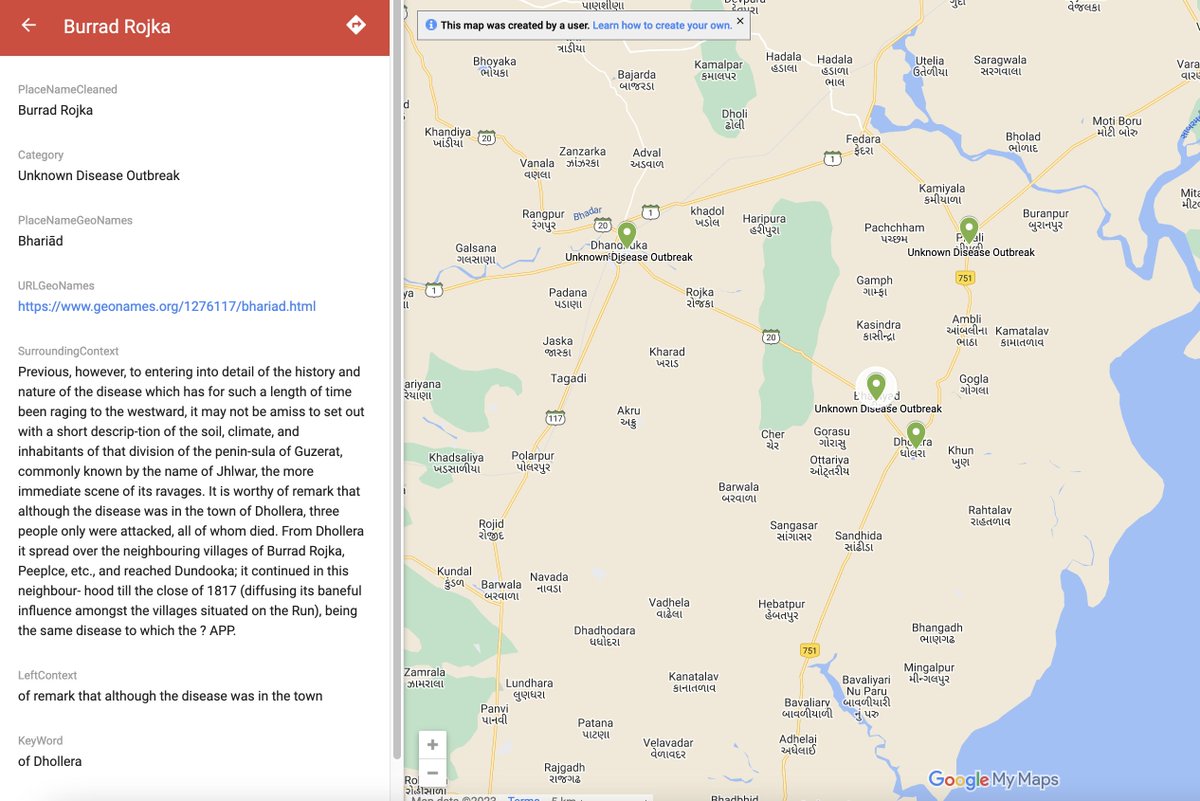Click the Zanzarka label on map
The image size is (1200, 801).
point(582,157)
